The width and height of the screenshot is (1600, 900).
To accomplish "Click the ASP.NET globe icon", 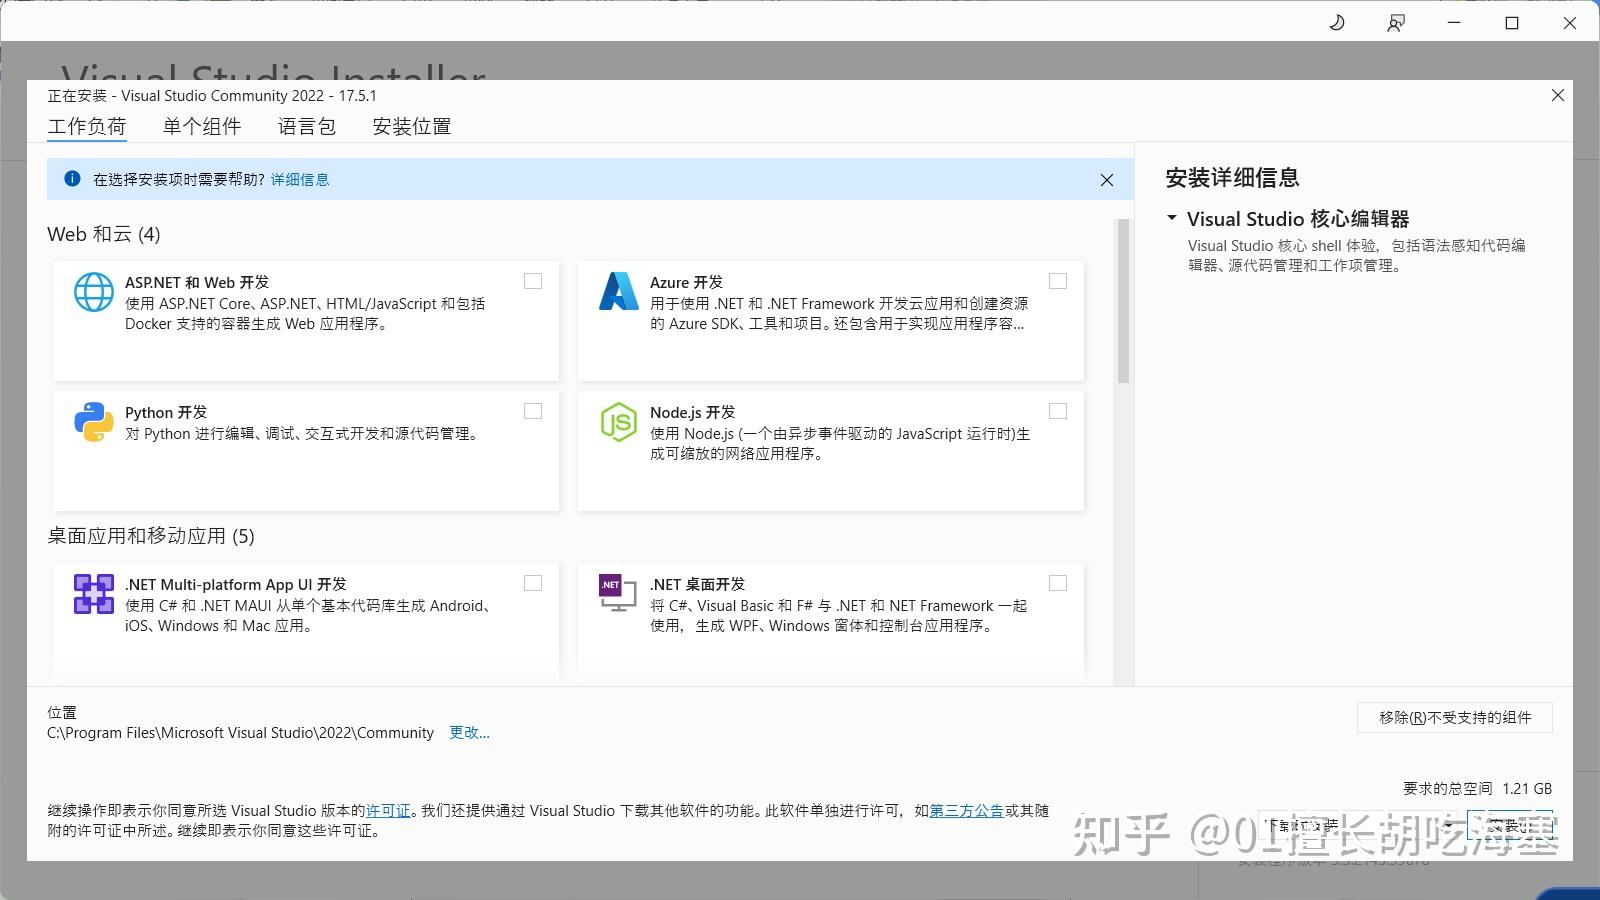I will coord(94,292).
